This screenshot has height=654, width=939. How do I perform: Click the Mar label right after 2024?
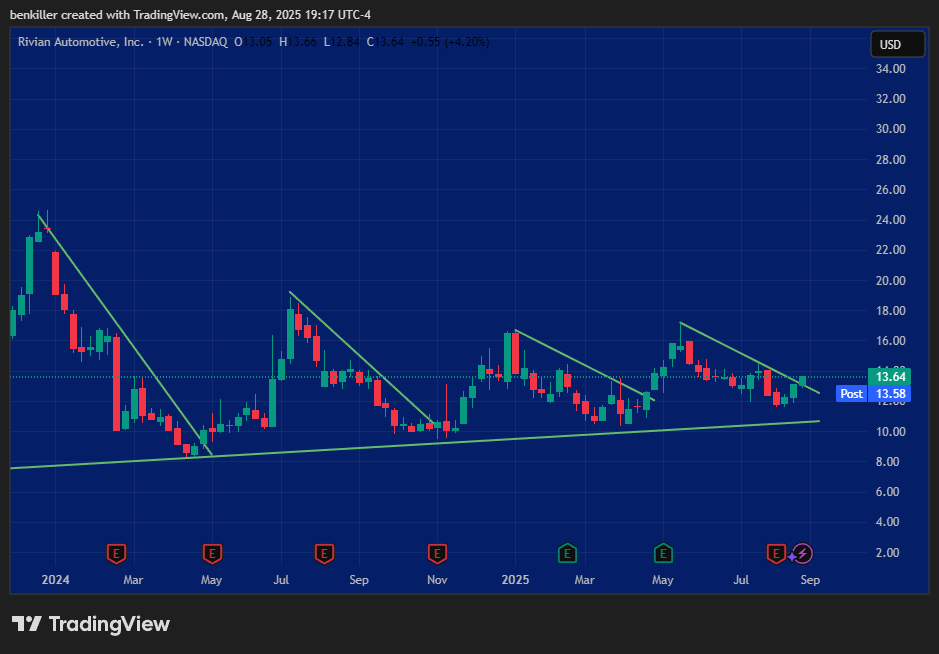click(133, 580)
